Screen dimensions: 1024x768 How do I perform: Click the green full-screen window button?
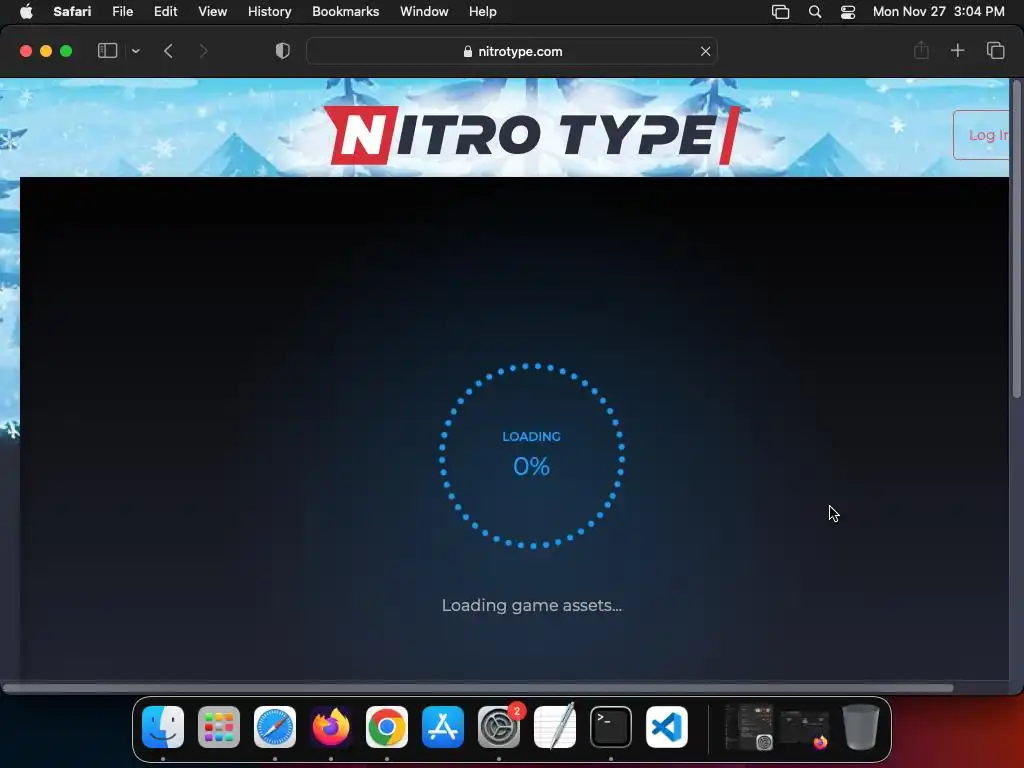66,51
